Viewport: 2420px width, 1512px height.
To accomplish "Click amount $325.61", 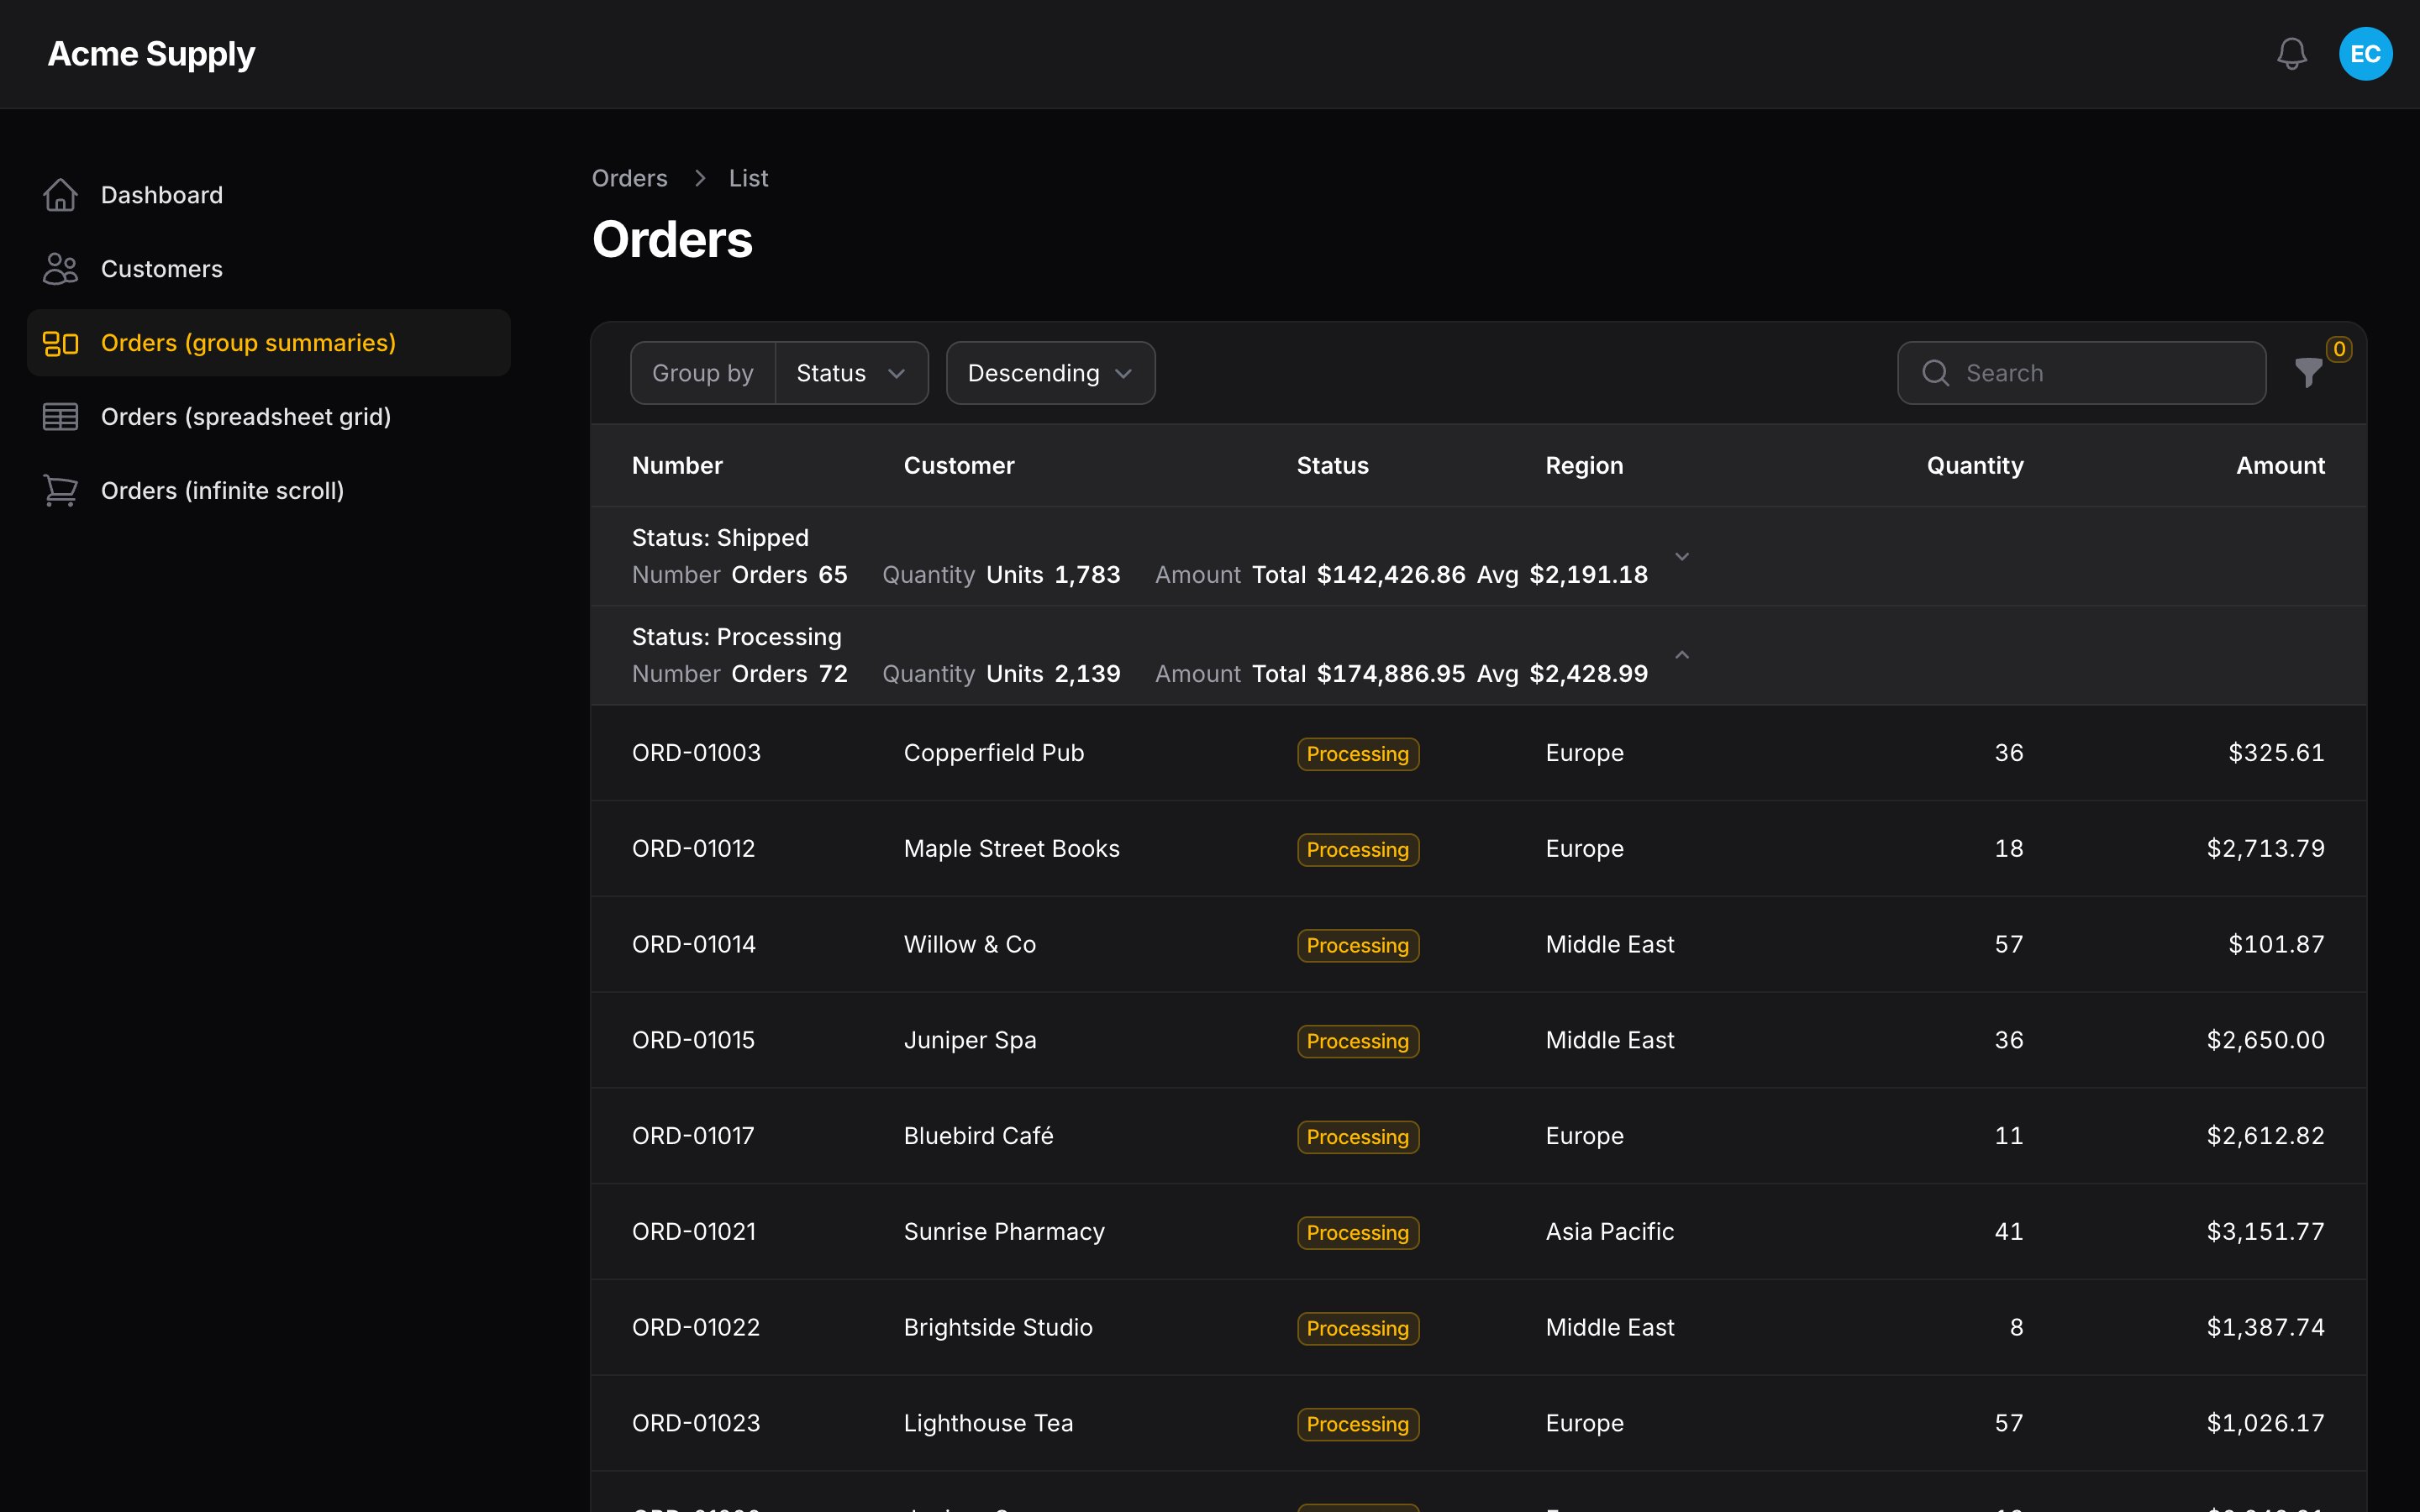I will [x=2276, y=753].
